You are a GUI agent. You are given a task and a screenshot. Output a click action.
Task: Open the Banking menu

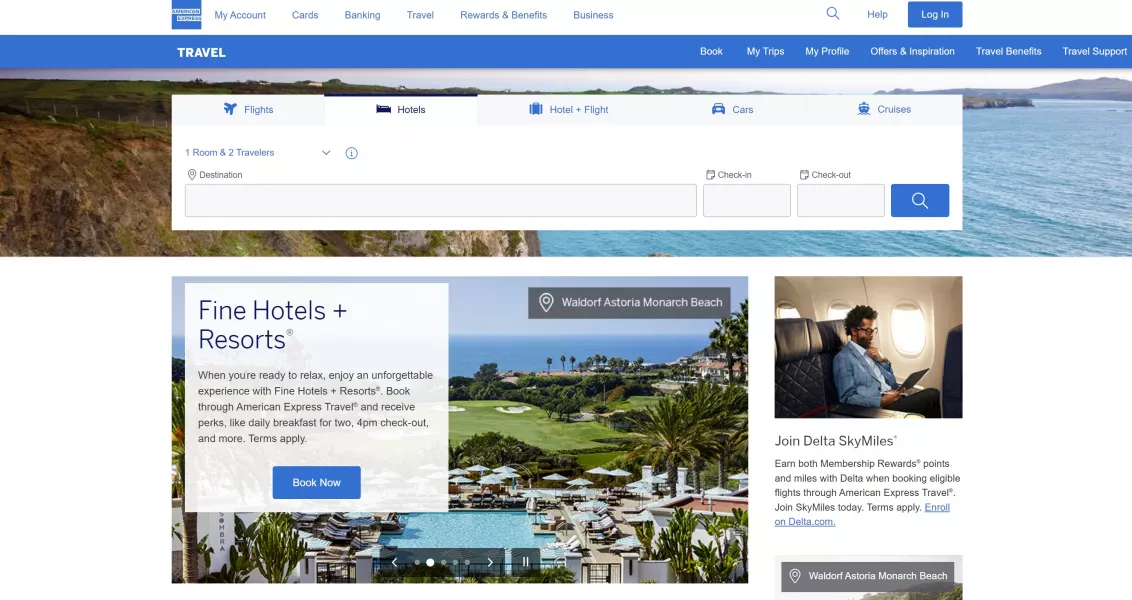(362, 15)
